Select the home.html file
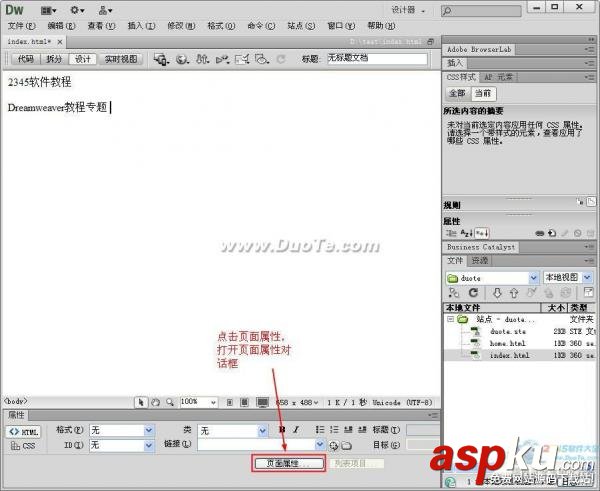This screenshot has width=600, height=491. 507,343
